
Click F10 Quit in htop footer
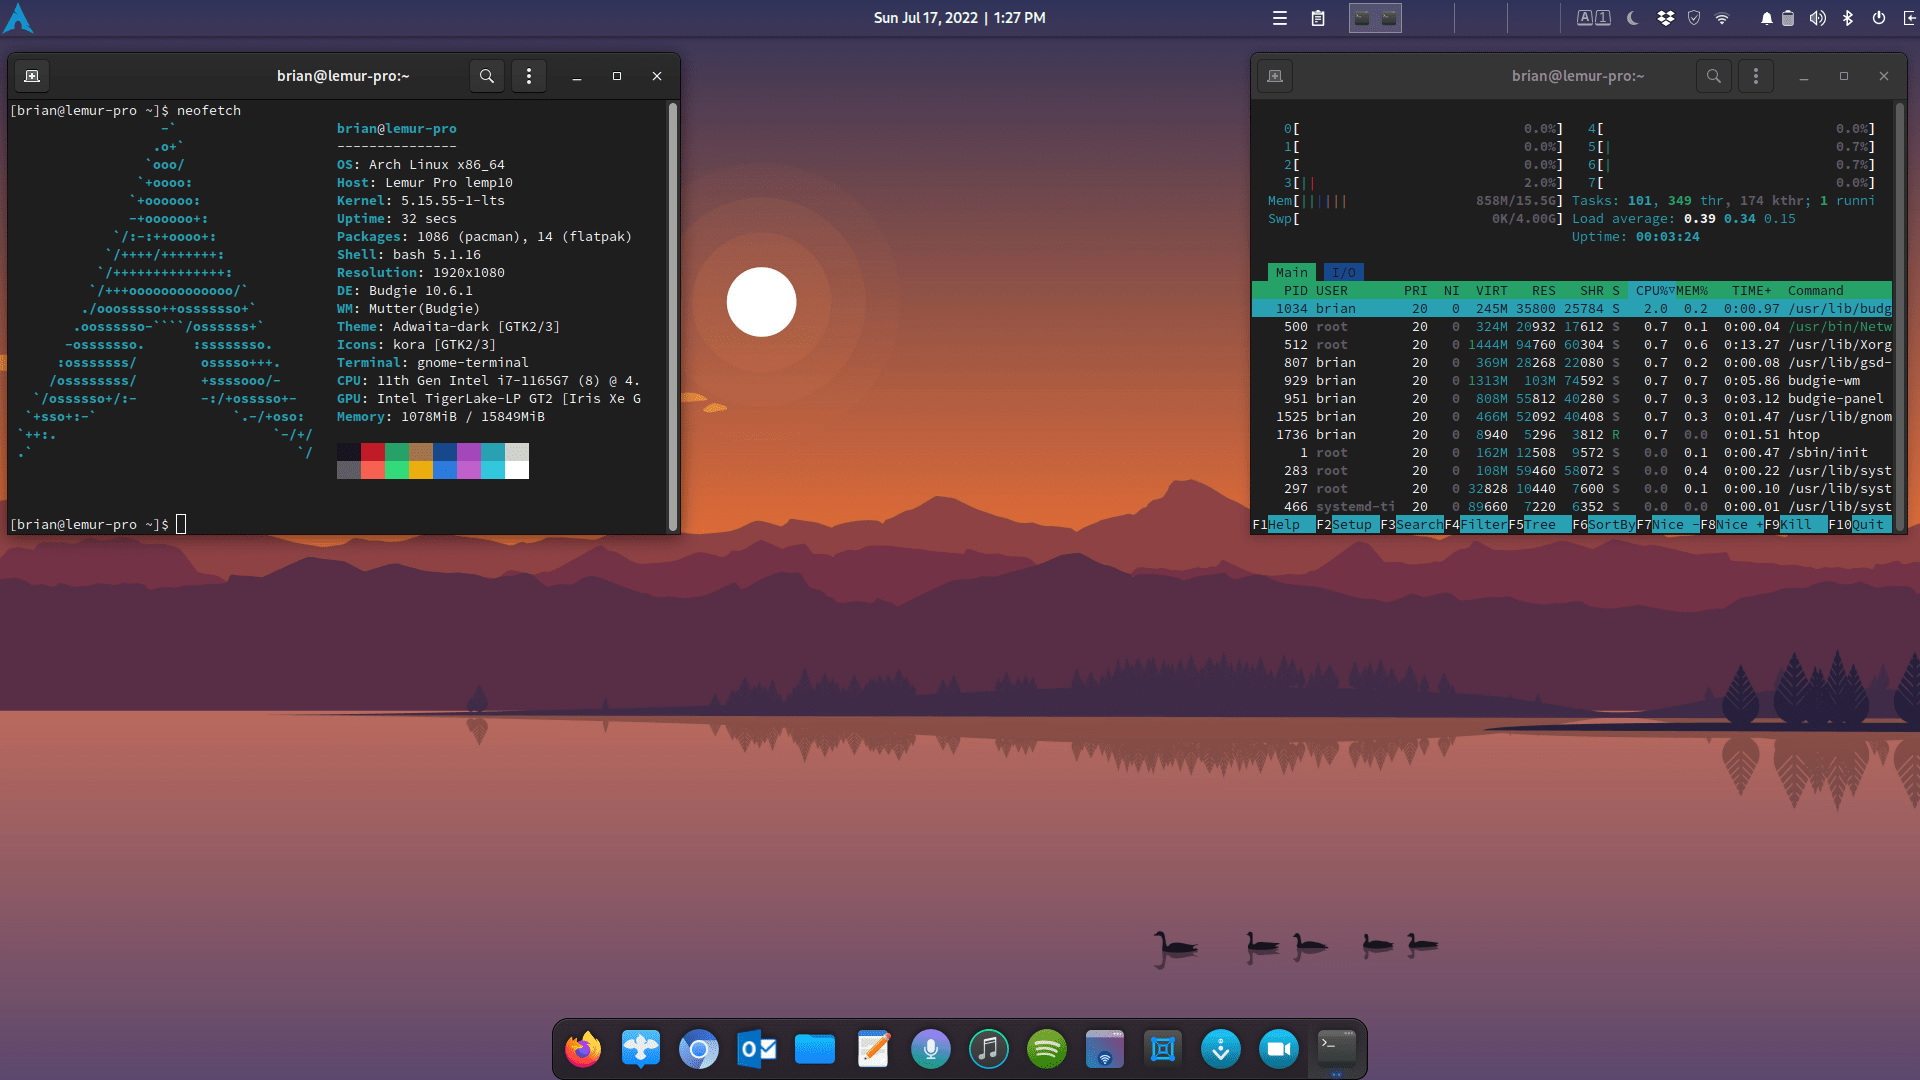coord(1867,525)
